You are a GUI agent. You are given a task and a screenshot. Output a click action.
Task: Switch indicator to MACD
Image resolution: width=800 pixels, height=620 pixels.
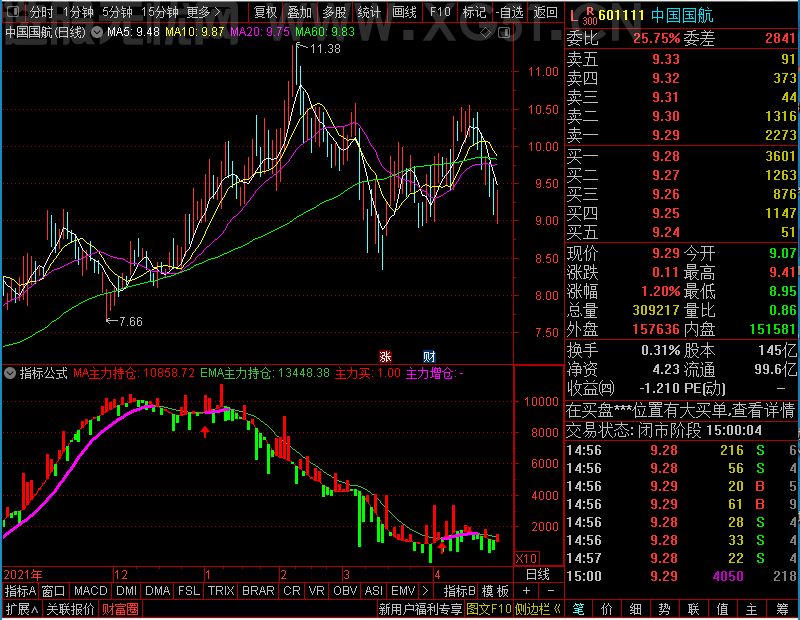point(91,591)
